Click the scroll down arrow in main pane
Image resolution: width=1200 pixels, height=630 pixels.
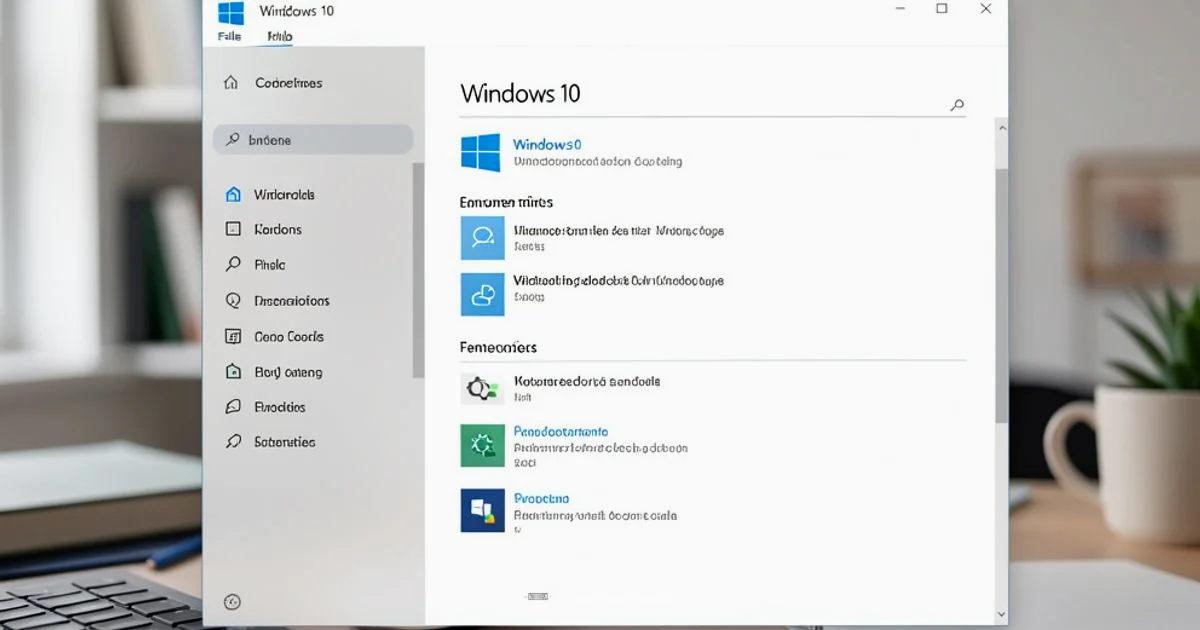(1002, 614)
